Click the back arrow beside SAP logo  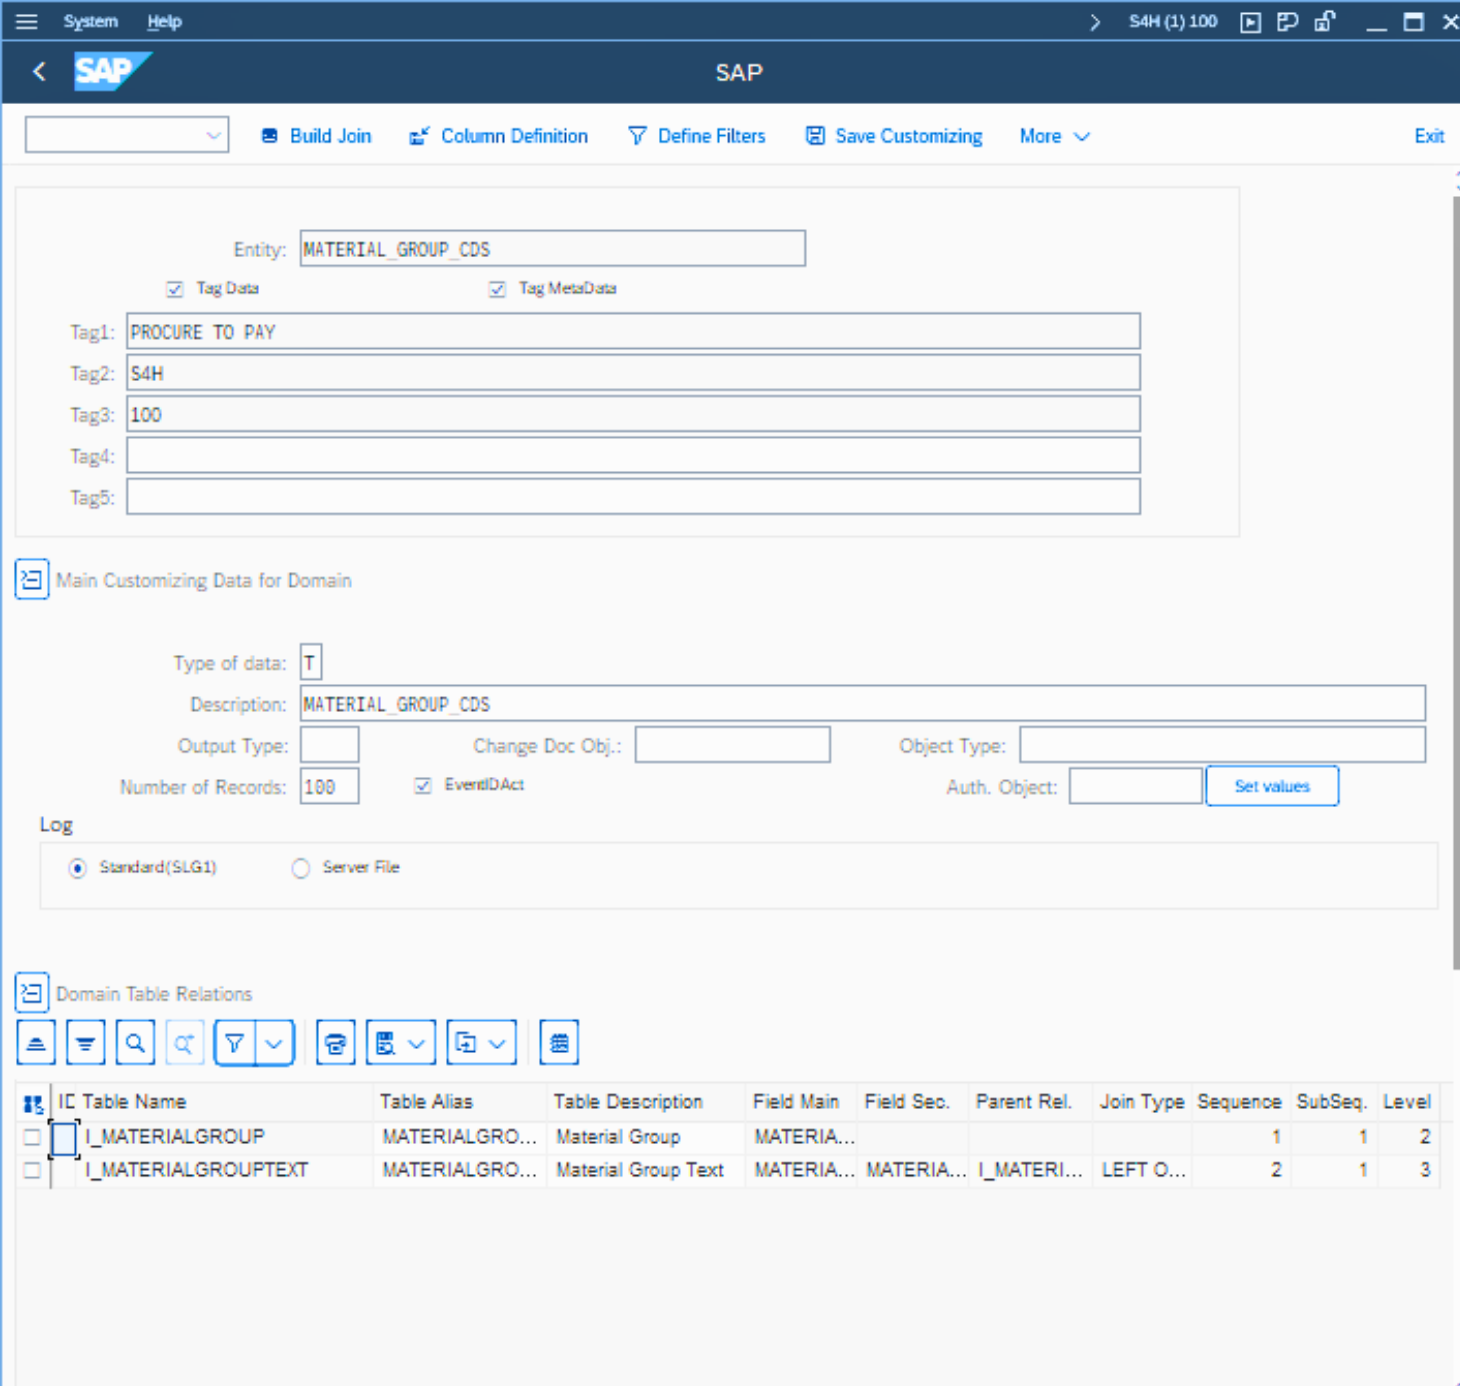click(x=40, y=72)
